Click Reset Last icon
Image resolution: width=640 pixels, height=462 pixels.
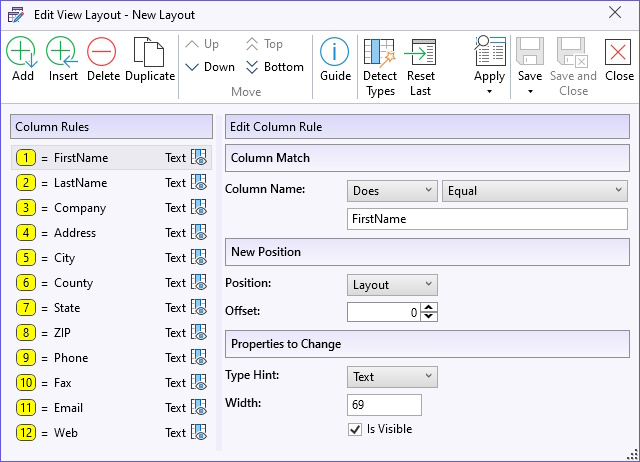tap(420, 52)
